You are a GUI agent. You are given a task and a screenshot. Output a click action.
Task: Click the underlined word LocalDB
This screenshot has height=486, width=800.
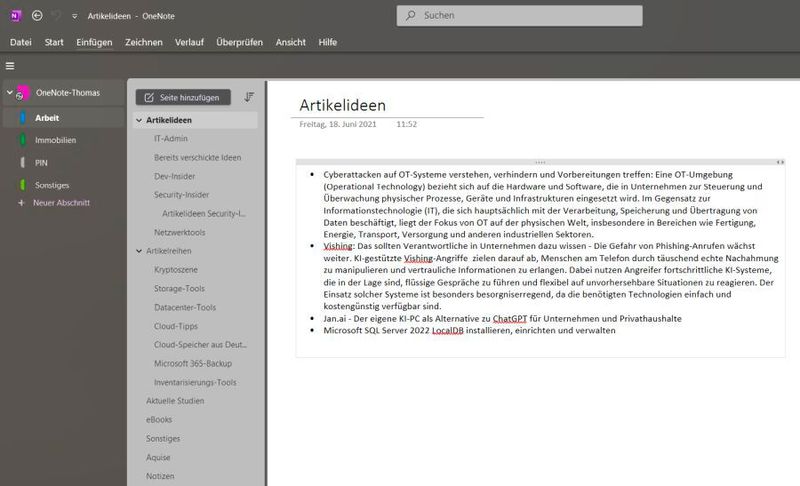447,330
